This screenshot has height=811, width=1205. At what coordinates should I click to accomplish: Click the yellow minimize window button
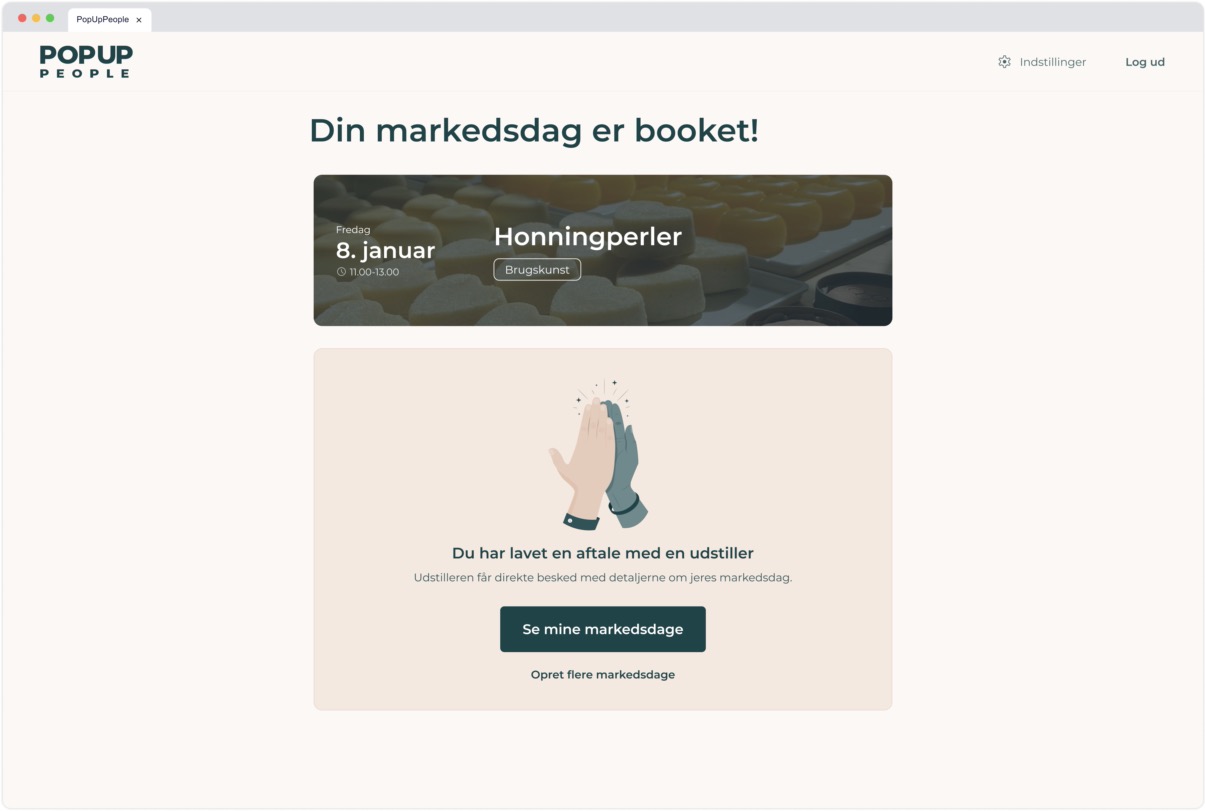coord(36,18)
